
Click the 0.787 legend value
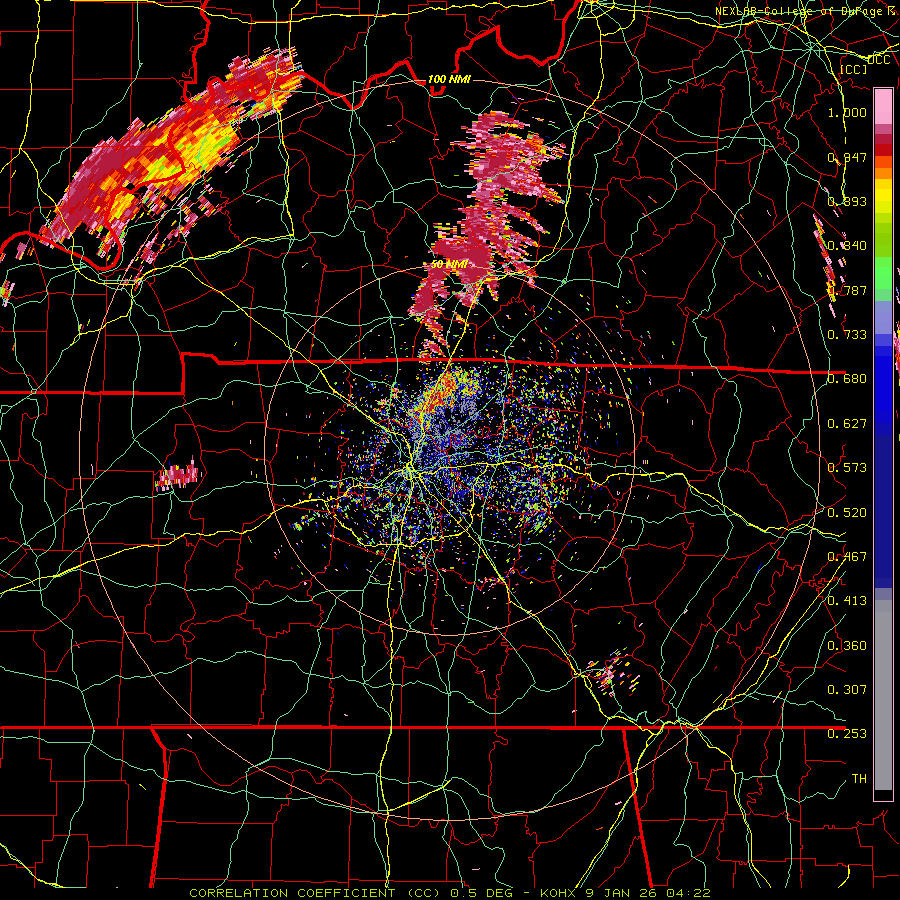point(847,290)
